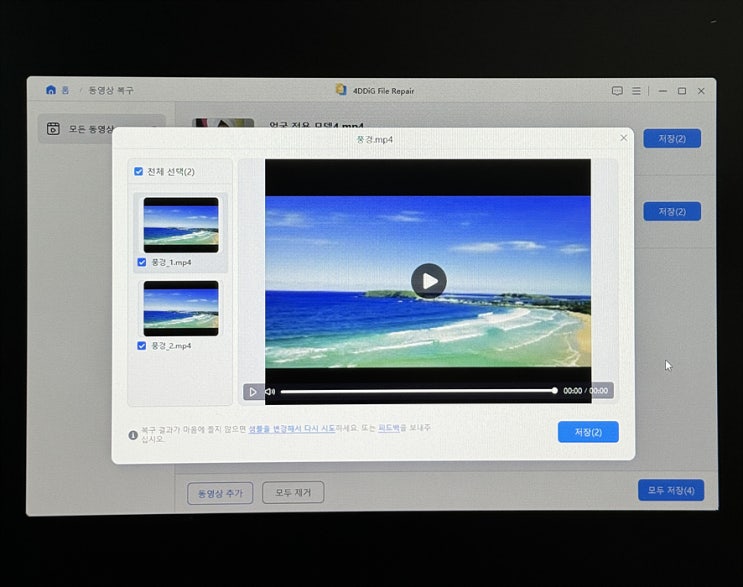743x587 pixels.
Task: Click 저장(2) button in the preview dialog
Action: pyautogui.click(x=588, y=432)
